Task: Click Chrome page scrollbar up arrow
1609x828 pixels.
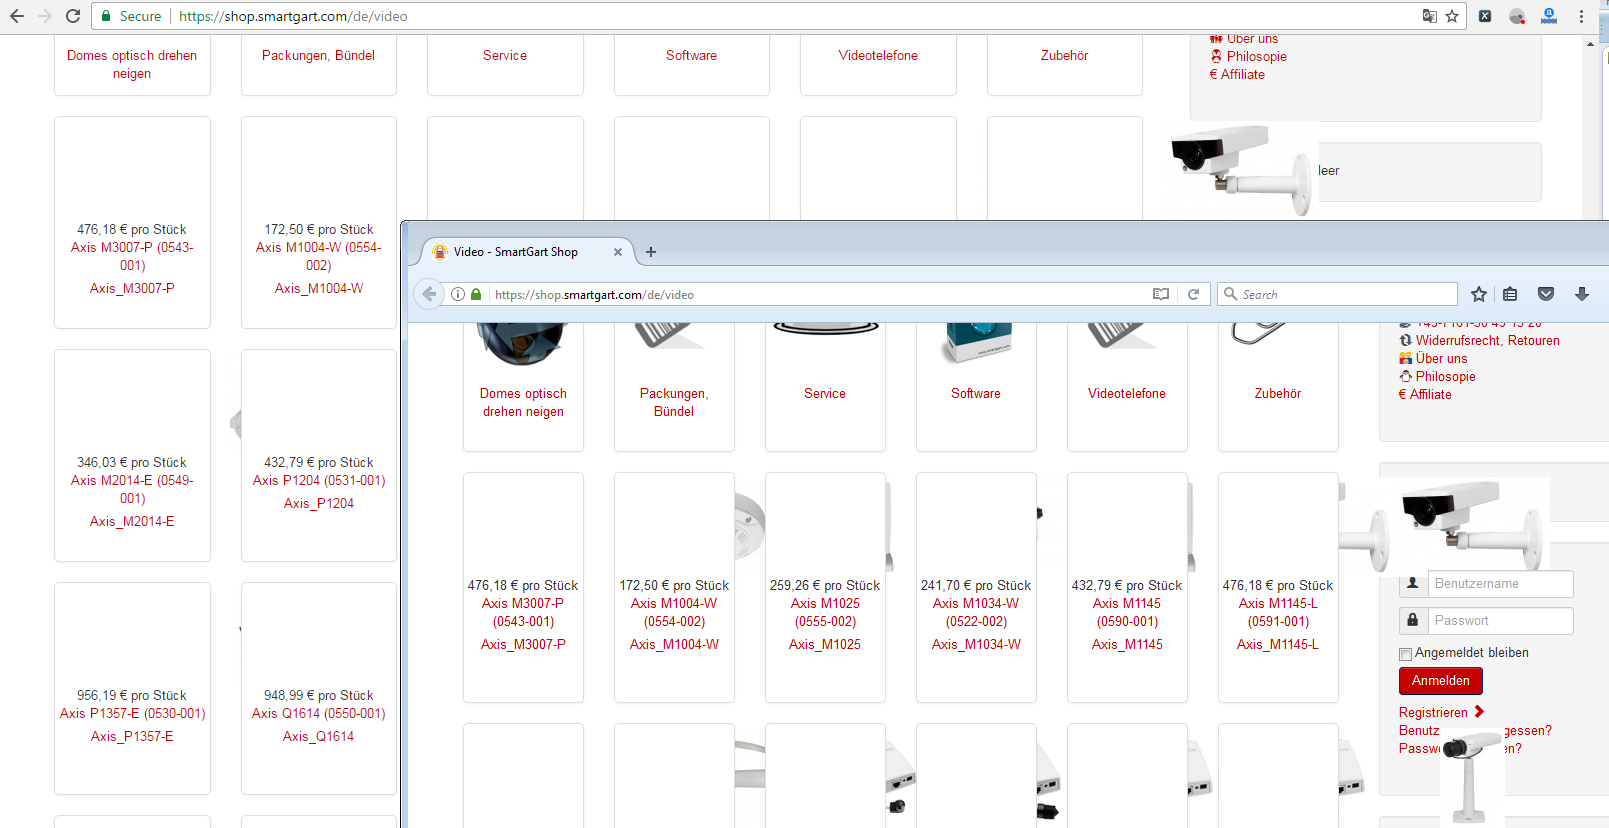Action: tap(1590, 44)
